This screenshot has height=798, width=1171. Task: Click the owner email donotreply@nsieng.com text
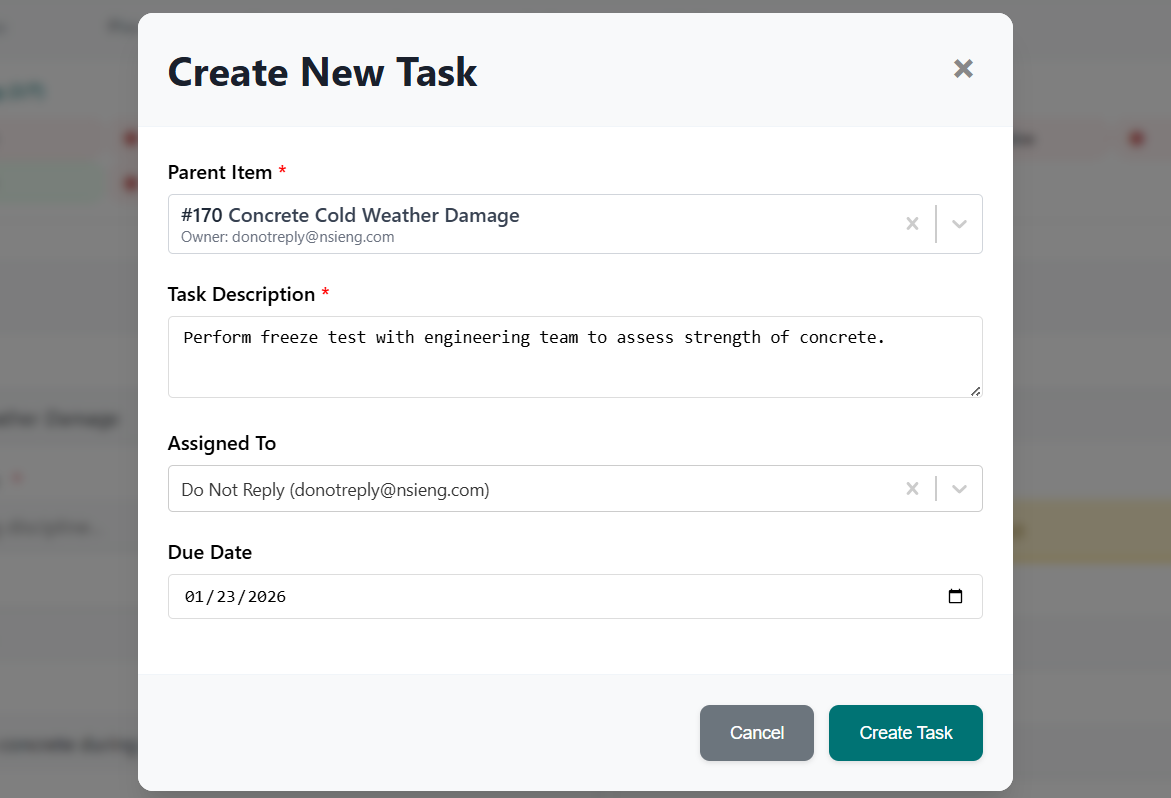pos(313,237)
